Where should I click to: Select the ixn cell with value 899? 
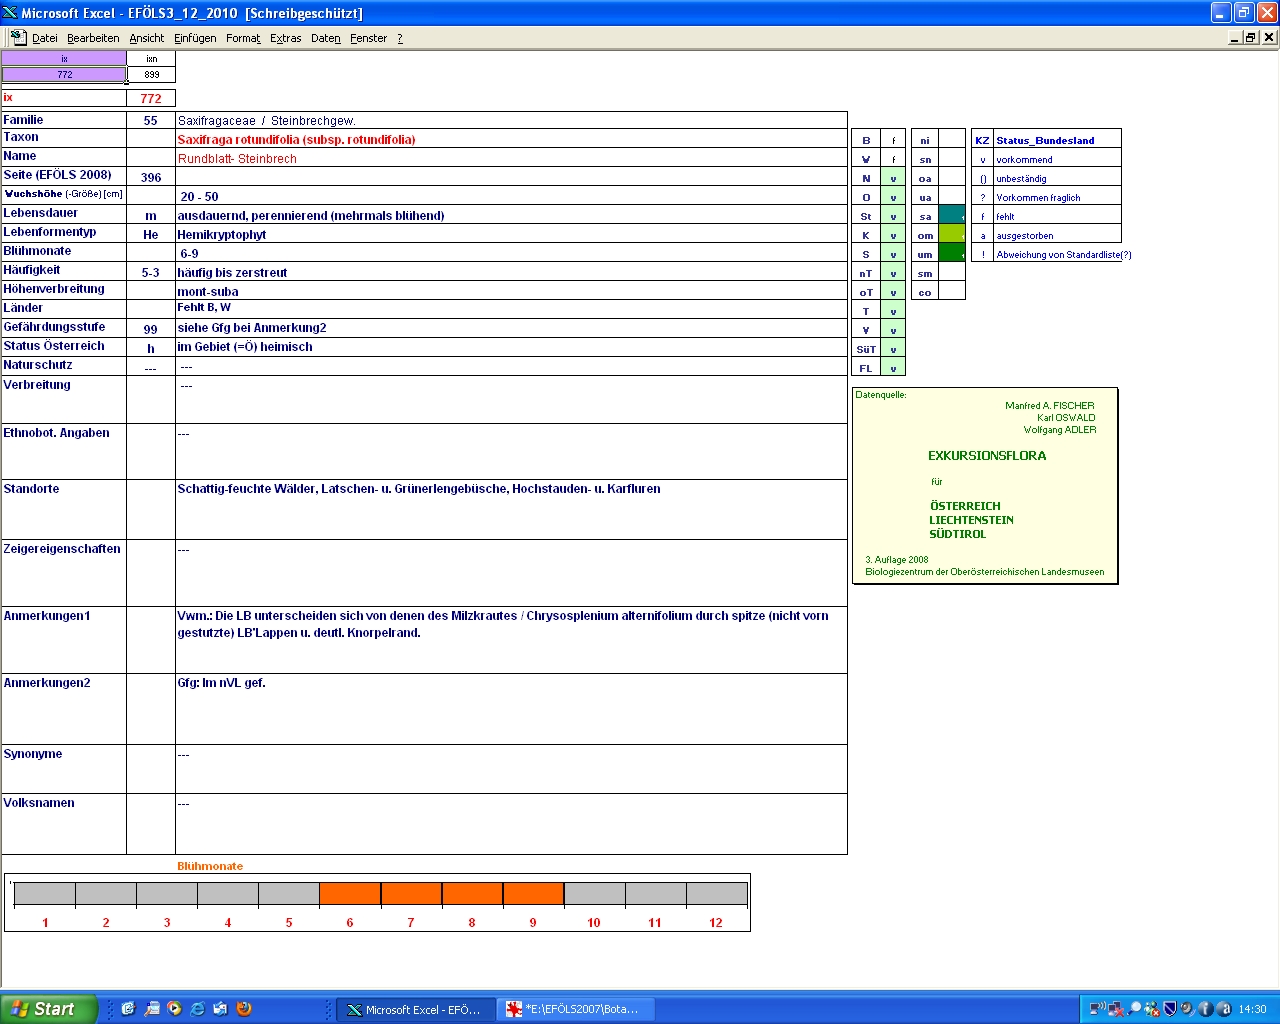(x=152, y=74)
